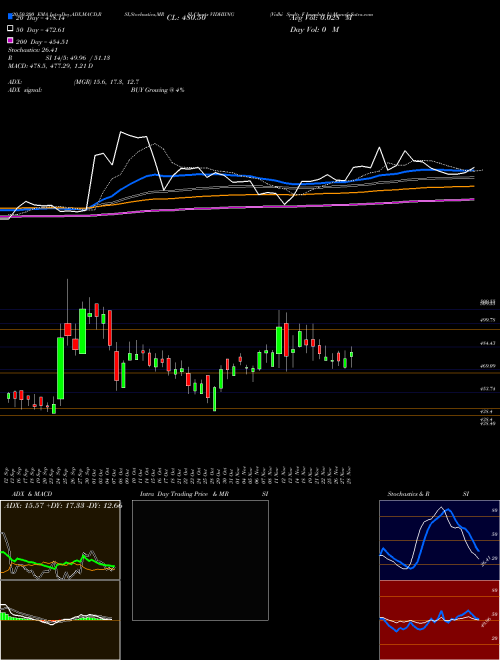Click the 'BUY Growing @ 4%' ADX signal text
Viewport: 500px width, 660px height.
click(x=157, y=90)
